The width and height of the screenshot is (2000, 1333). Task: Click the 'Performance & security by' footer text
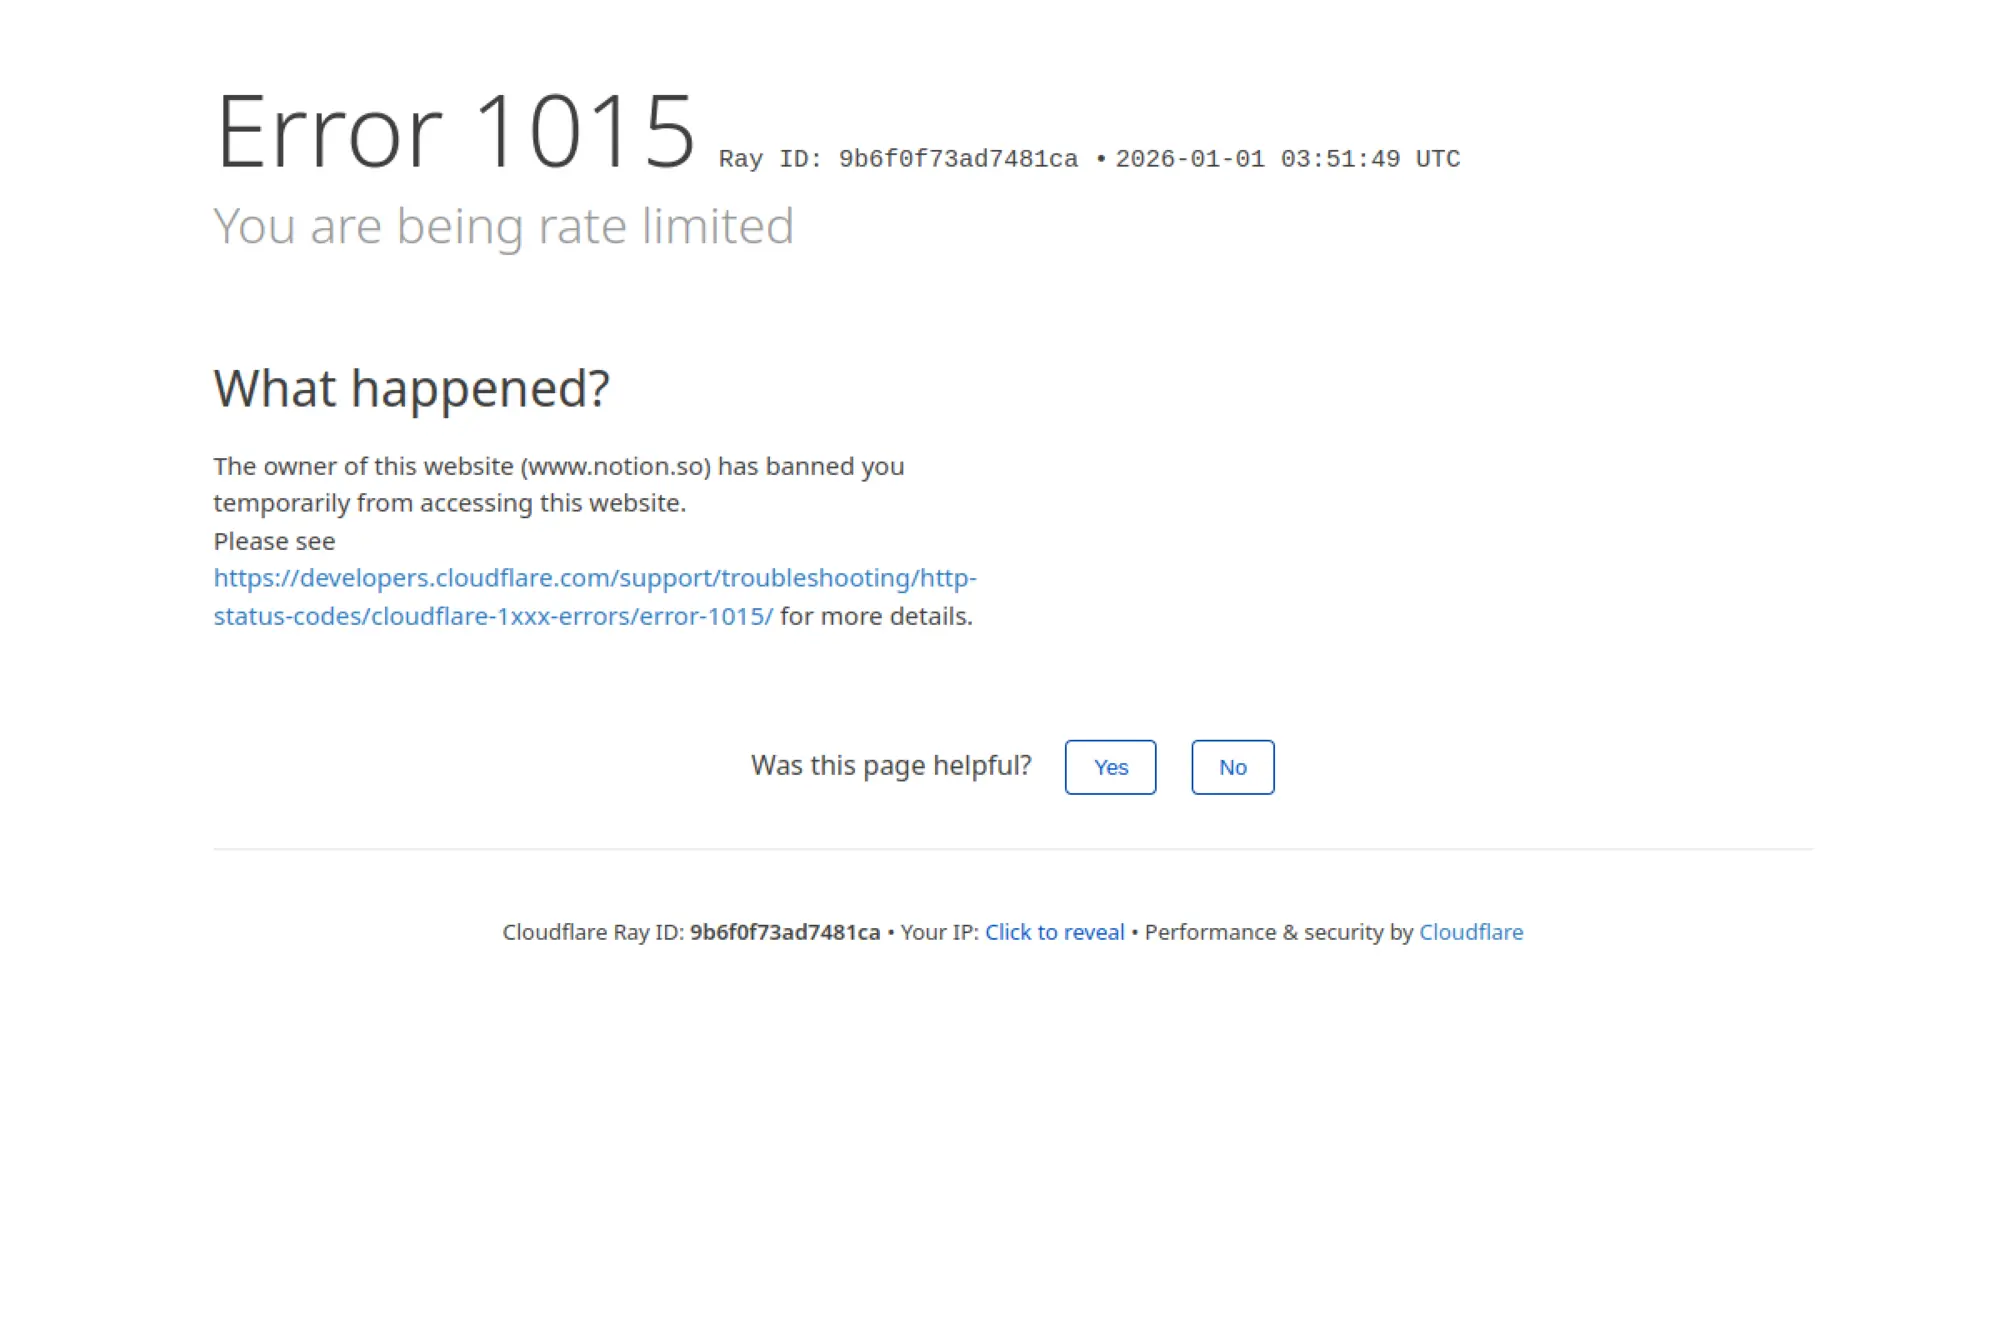[x=1278, y=932]
